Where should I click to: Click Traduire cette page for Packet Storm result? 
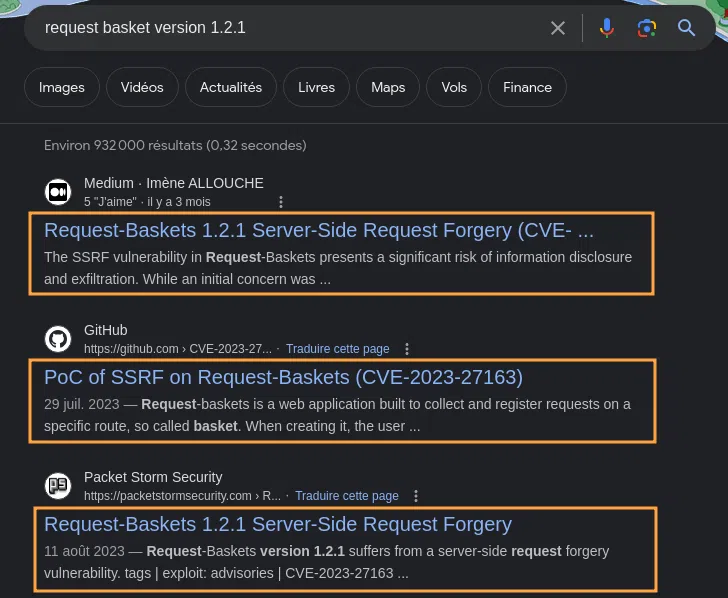[x=347, y=496]
